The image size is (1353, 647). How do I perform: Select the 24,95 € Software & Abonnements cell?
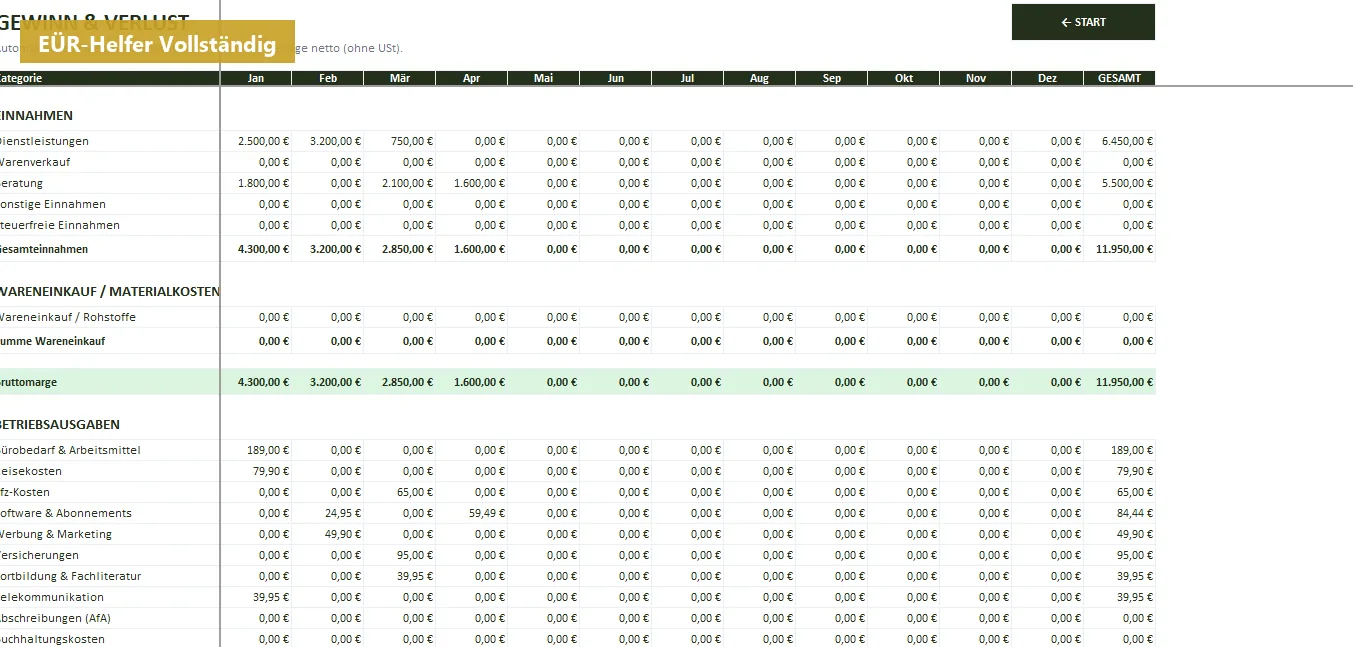tap(328, 513)
